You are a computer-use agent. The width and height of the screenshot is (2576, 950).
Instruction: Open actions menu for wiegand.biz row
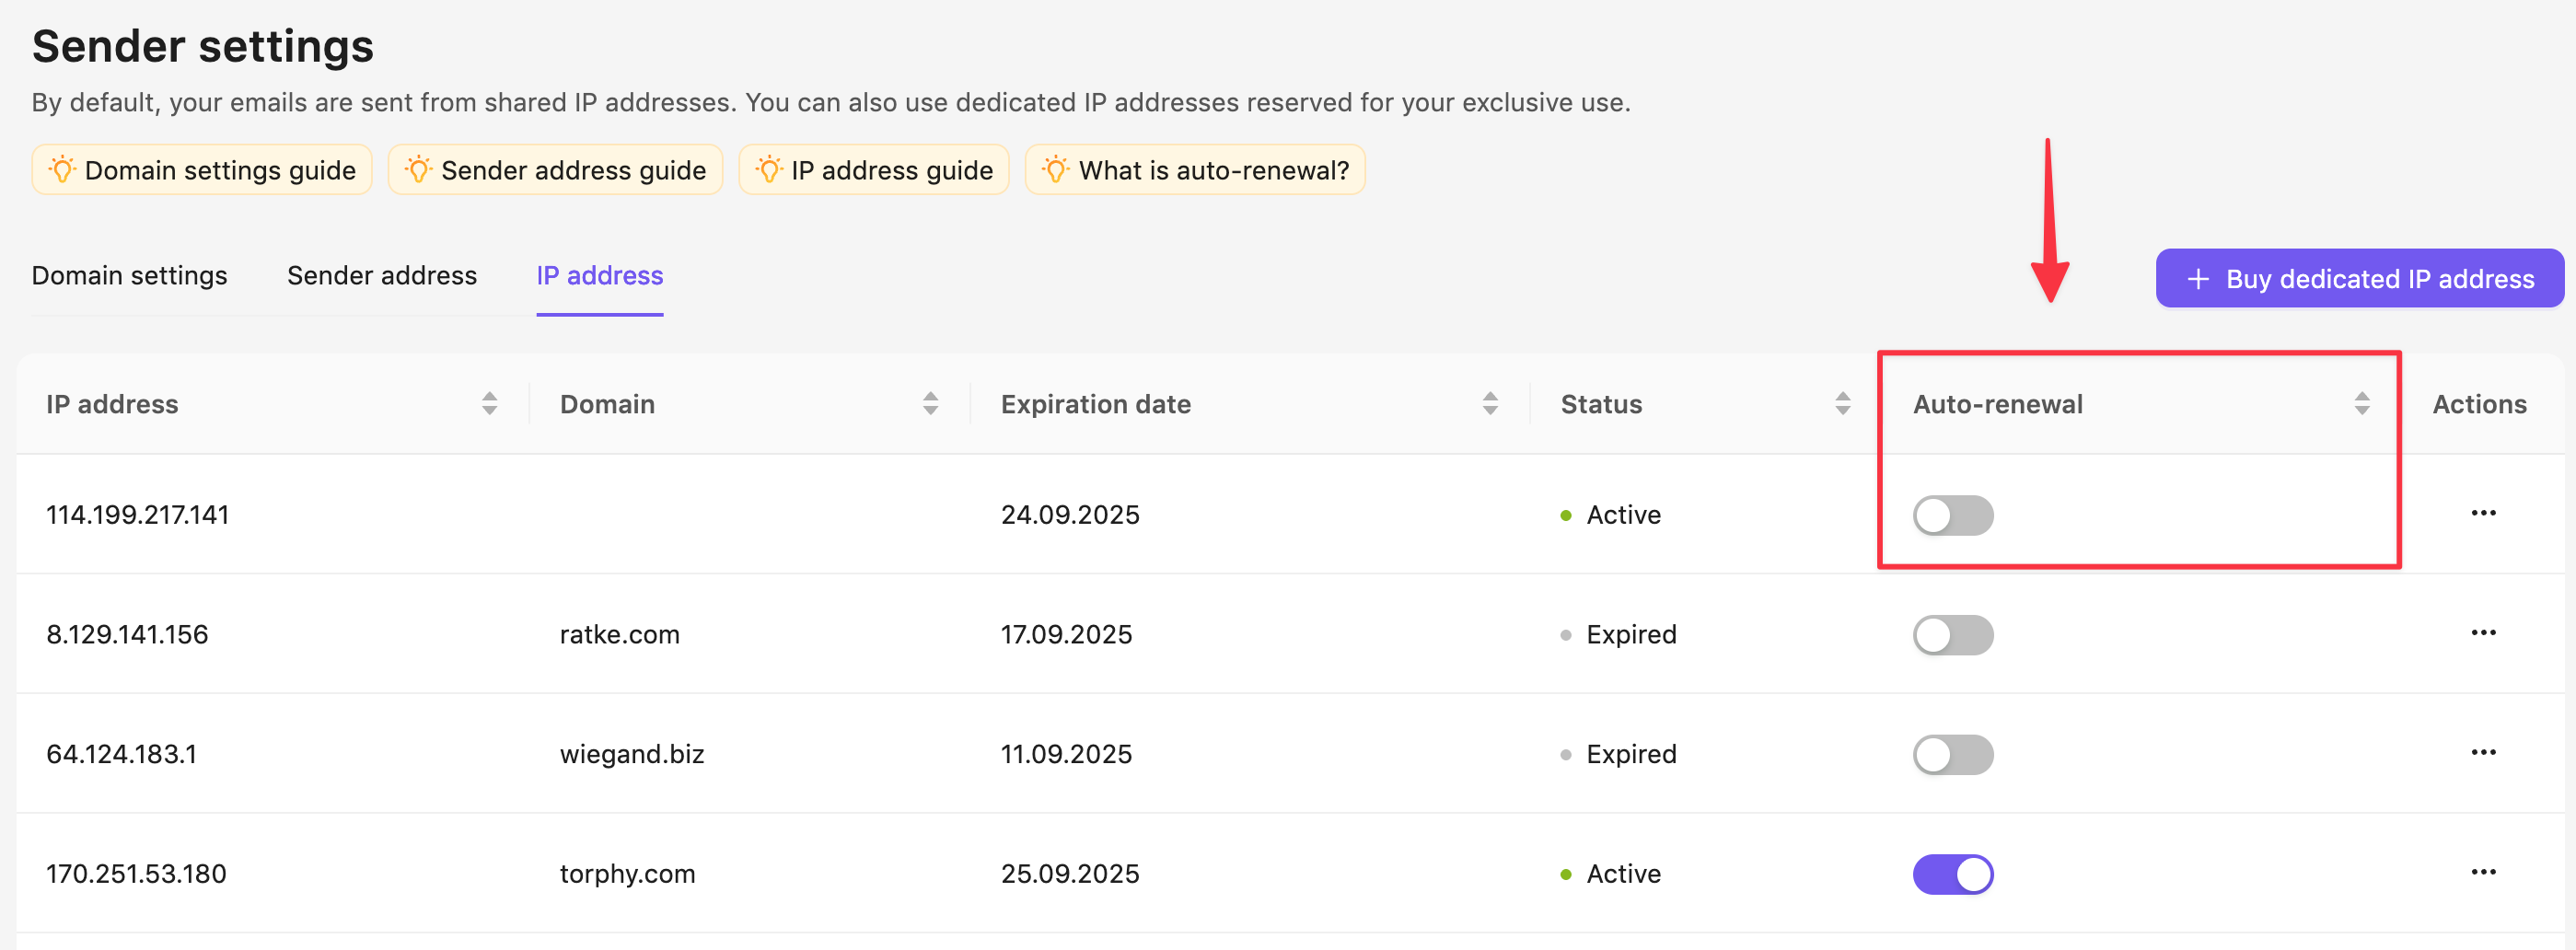[2482, 753]
